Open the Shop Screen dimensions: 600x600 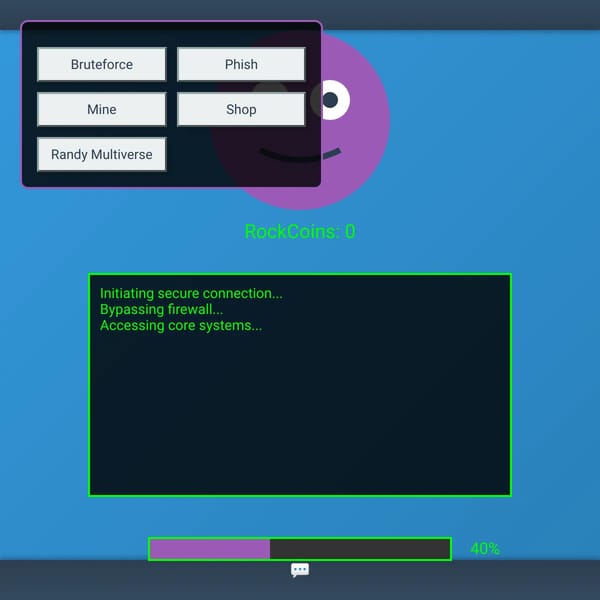click(x=241, y=109)
